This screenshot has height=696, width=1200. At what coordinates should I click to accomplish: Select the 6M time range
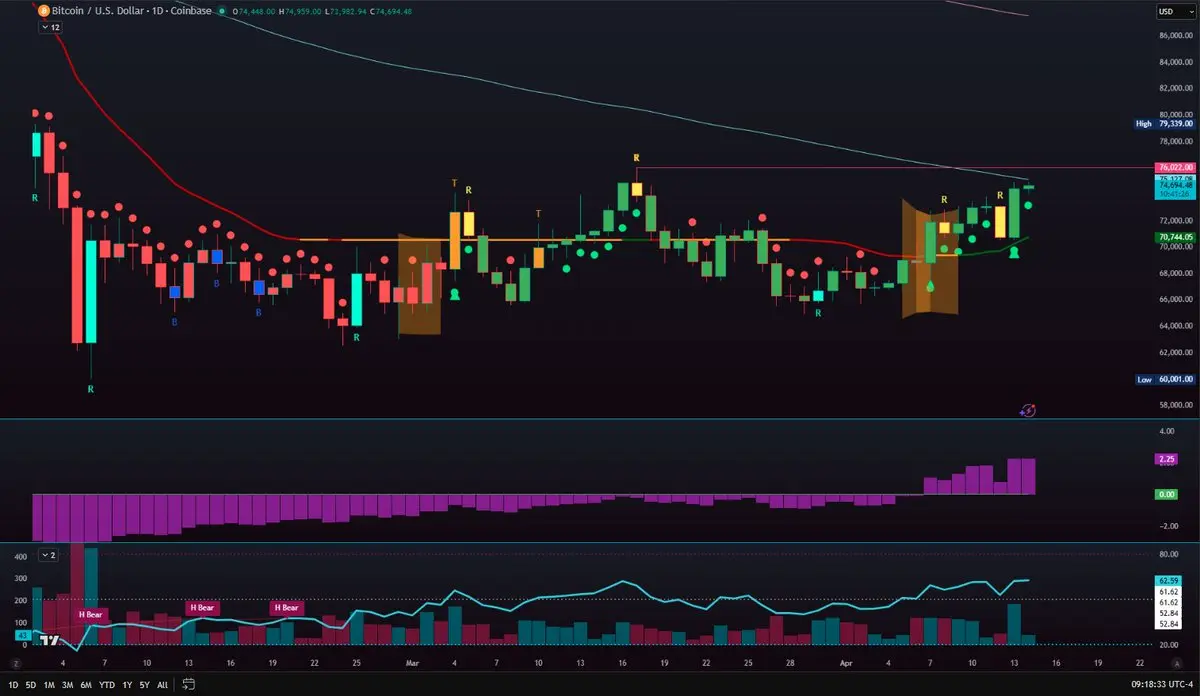[x=85, y=685]
